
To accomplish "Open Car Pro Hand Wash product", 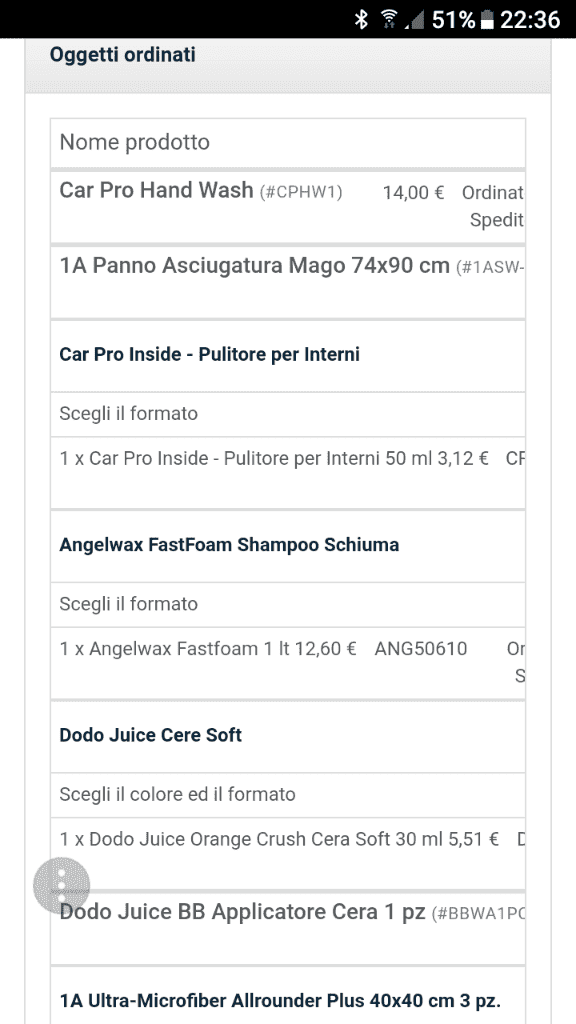I will (x=156, y=190).
